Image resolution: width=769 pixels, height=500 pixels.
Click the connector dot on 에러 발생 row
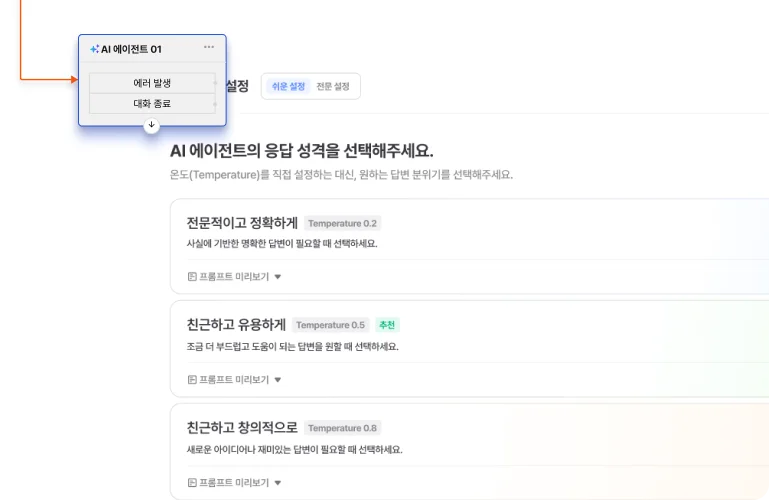coord(215,83)
